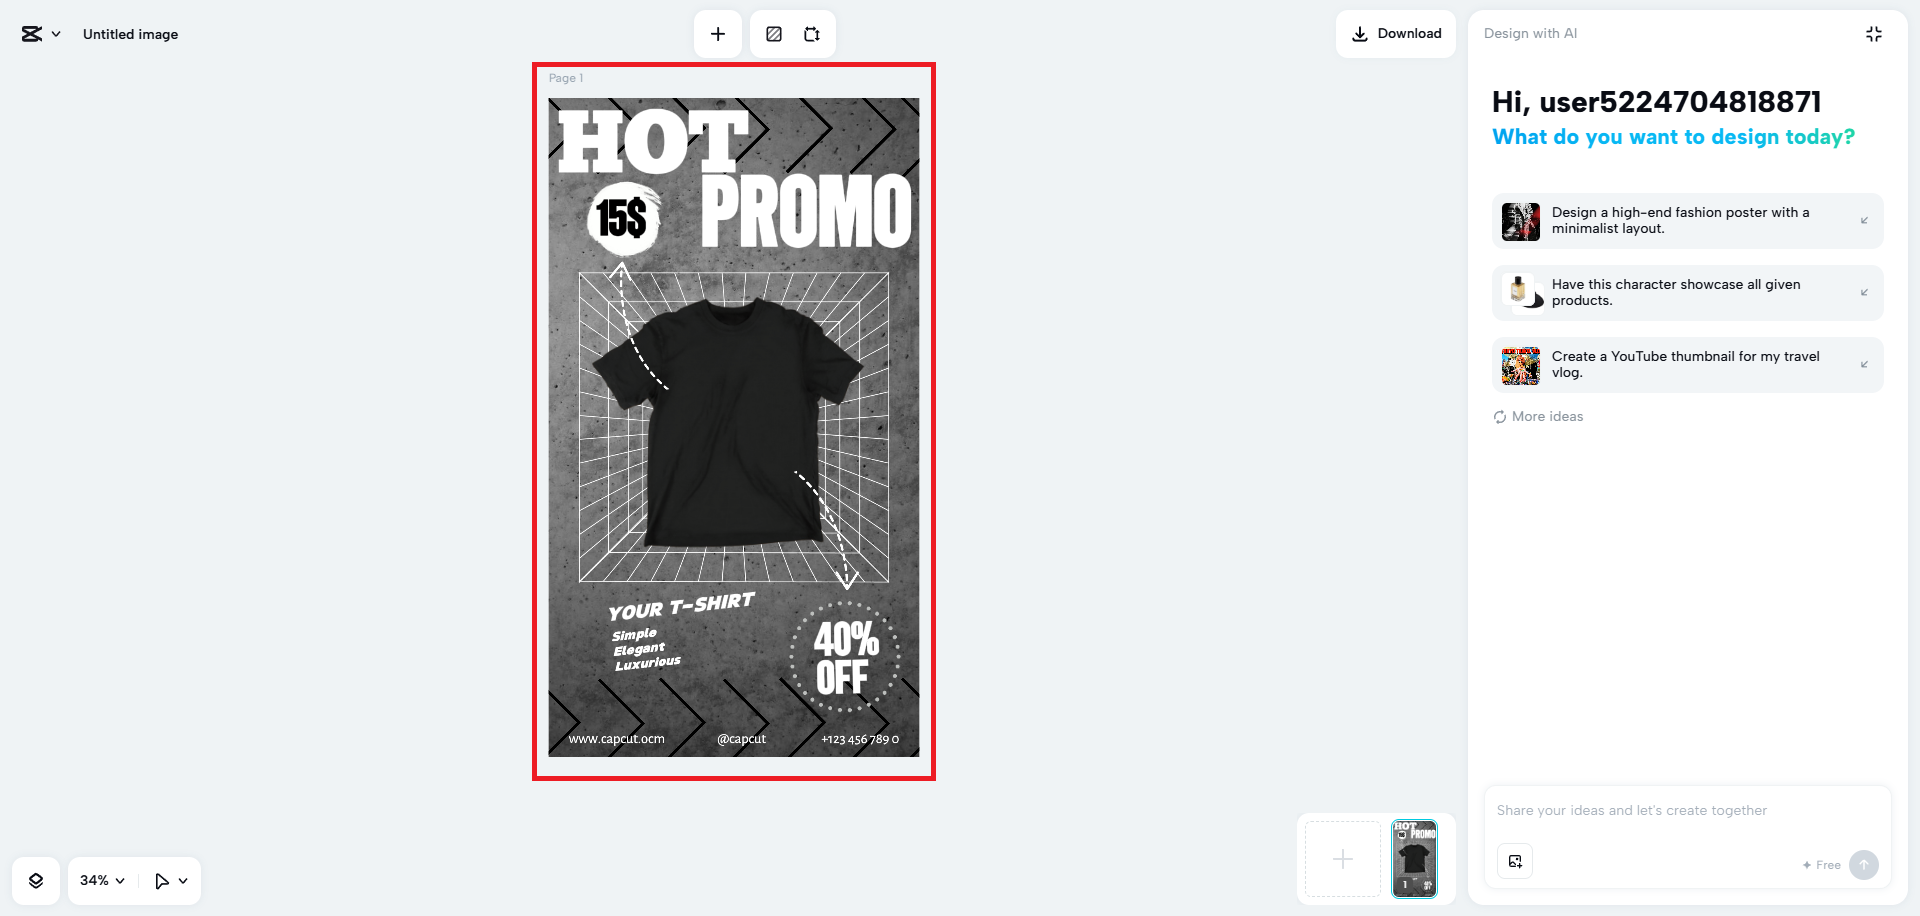Click the resize canvas icon
The height and width of the screenshot is (916, 1920).
click(x=812, y=34)
